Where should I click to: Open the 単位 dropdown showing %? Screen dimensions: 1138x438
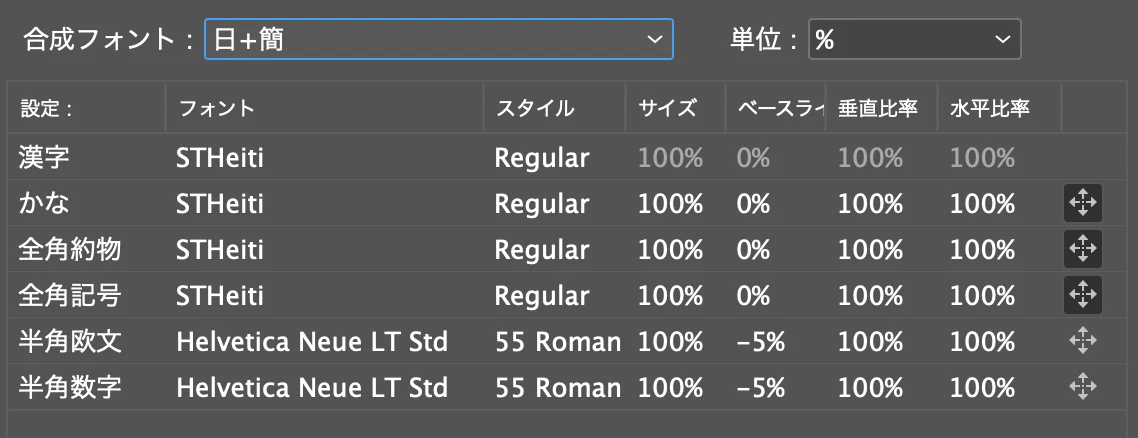(914, 39)
